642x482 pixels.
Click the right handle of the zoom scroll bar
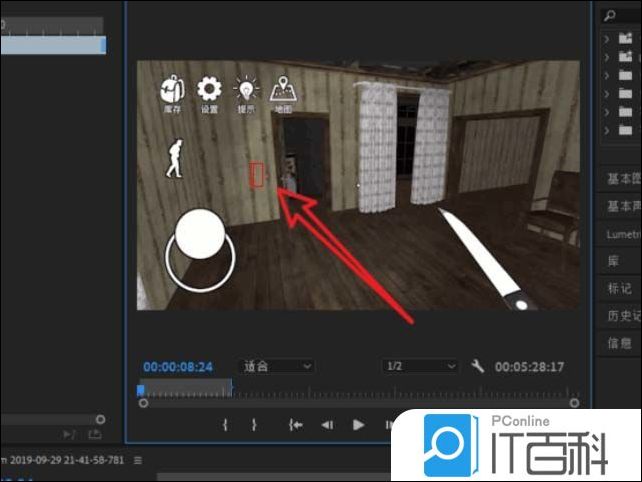(x=573, y=403)
